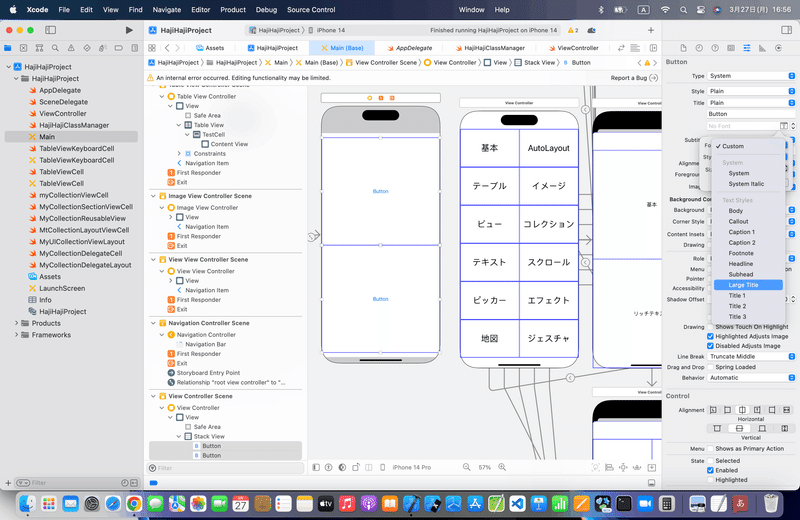The image size is (800, 520).
Task: Check the Selected state checkbox
Action: click(x=710, y=460)
